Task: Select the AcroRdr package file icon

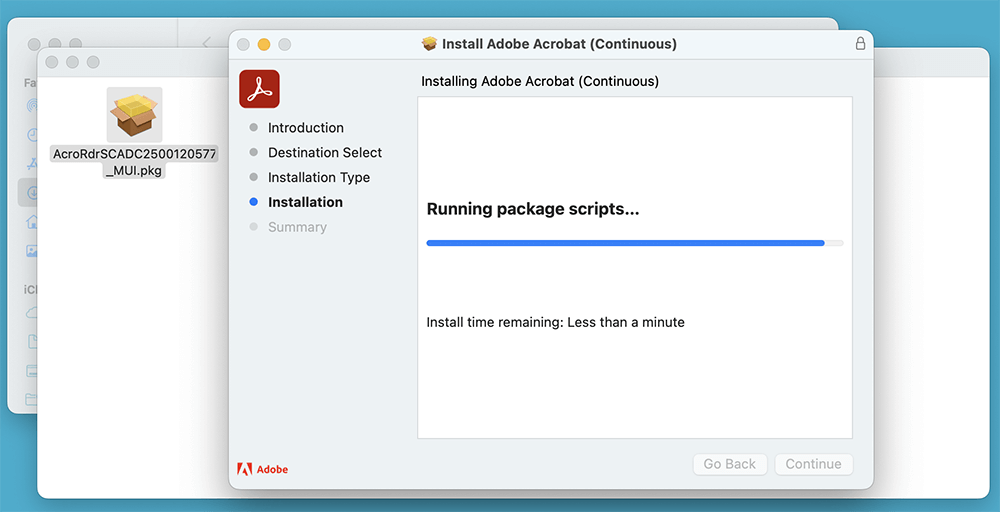Action: click(135, 115)
